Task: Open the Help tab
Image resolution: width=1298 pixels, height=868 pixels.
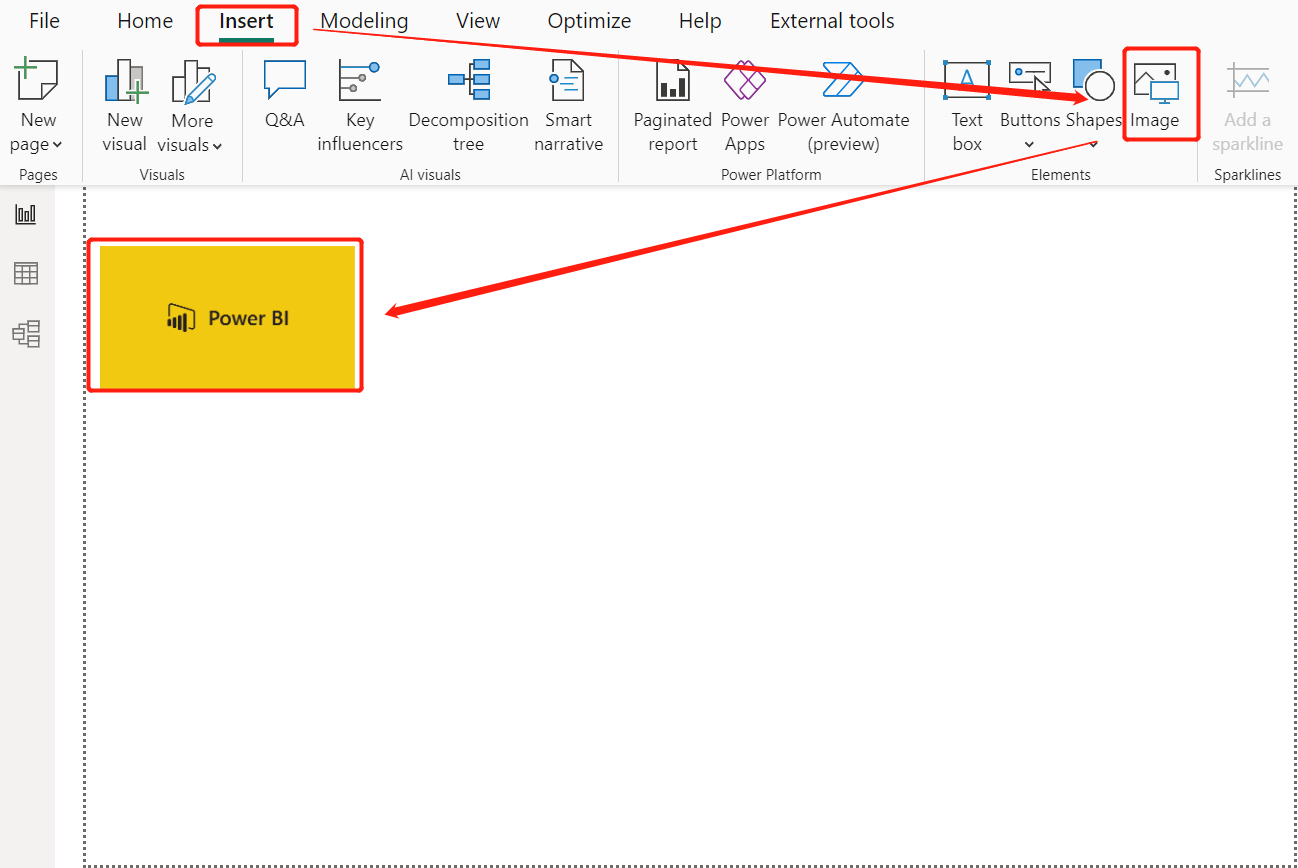Action: coord(700,21)
